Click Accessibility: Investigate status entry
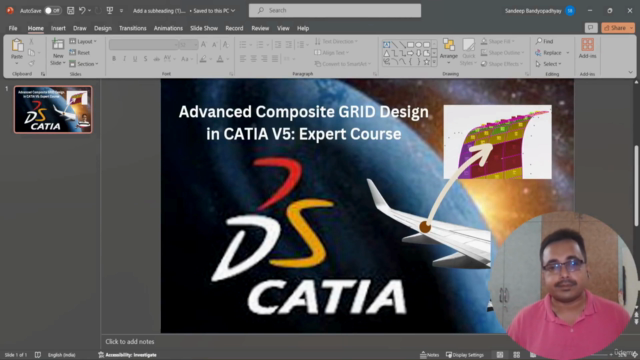Viewport: 640px width, 360px height. click(x=127, y=355)
